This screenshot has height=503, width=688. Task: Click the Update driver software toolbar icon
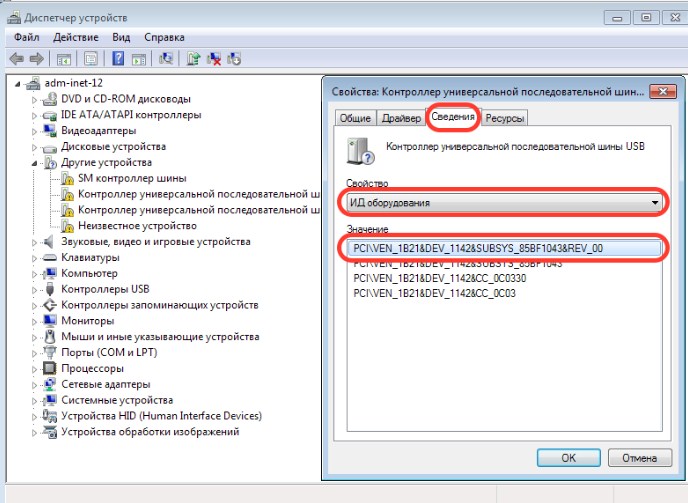coord(193,58)
